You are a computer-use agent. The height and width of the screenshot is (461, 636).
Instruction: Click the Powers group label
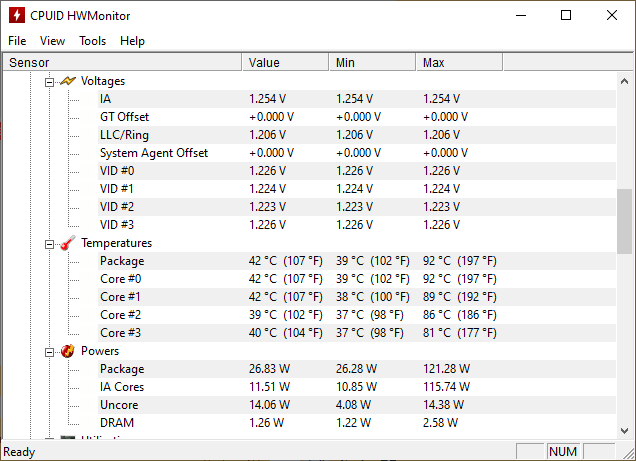100,351
